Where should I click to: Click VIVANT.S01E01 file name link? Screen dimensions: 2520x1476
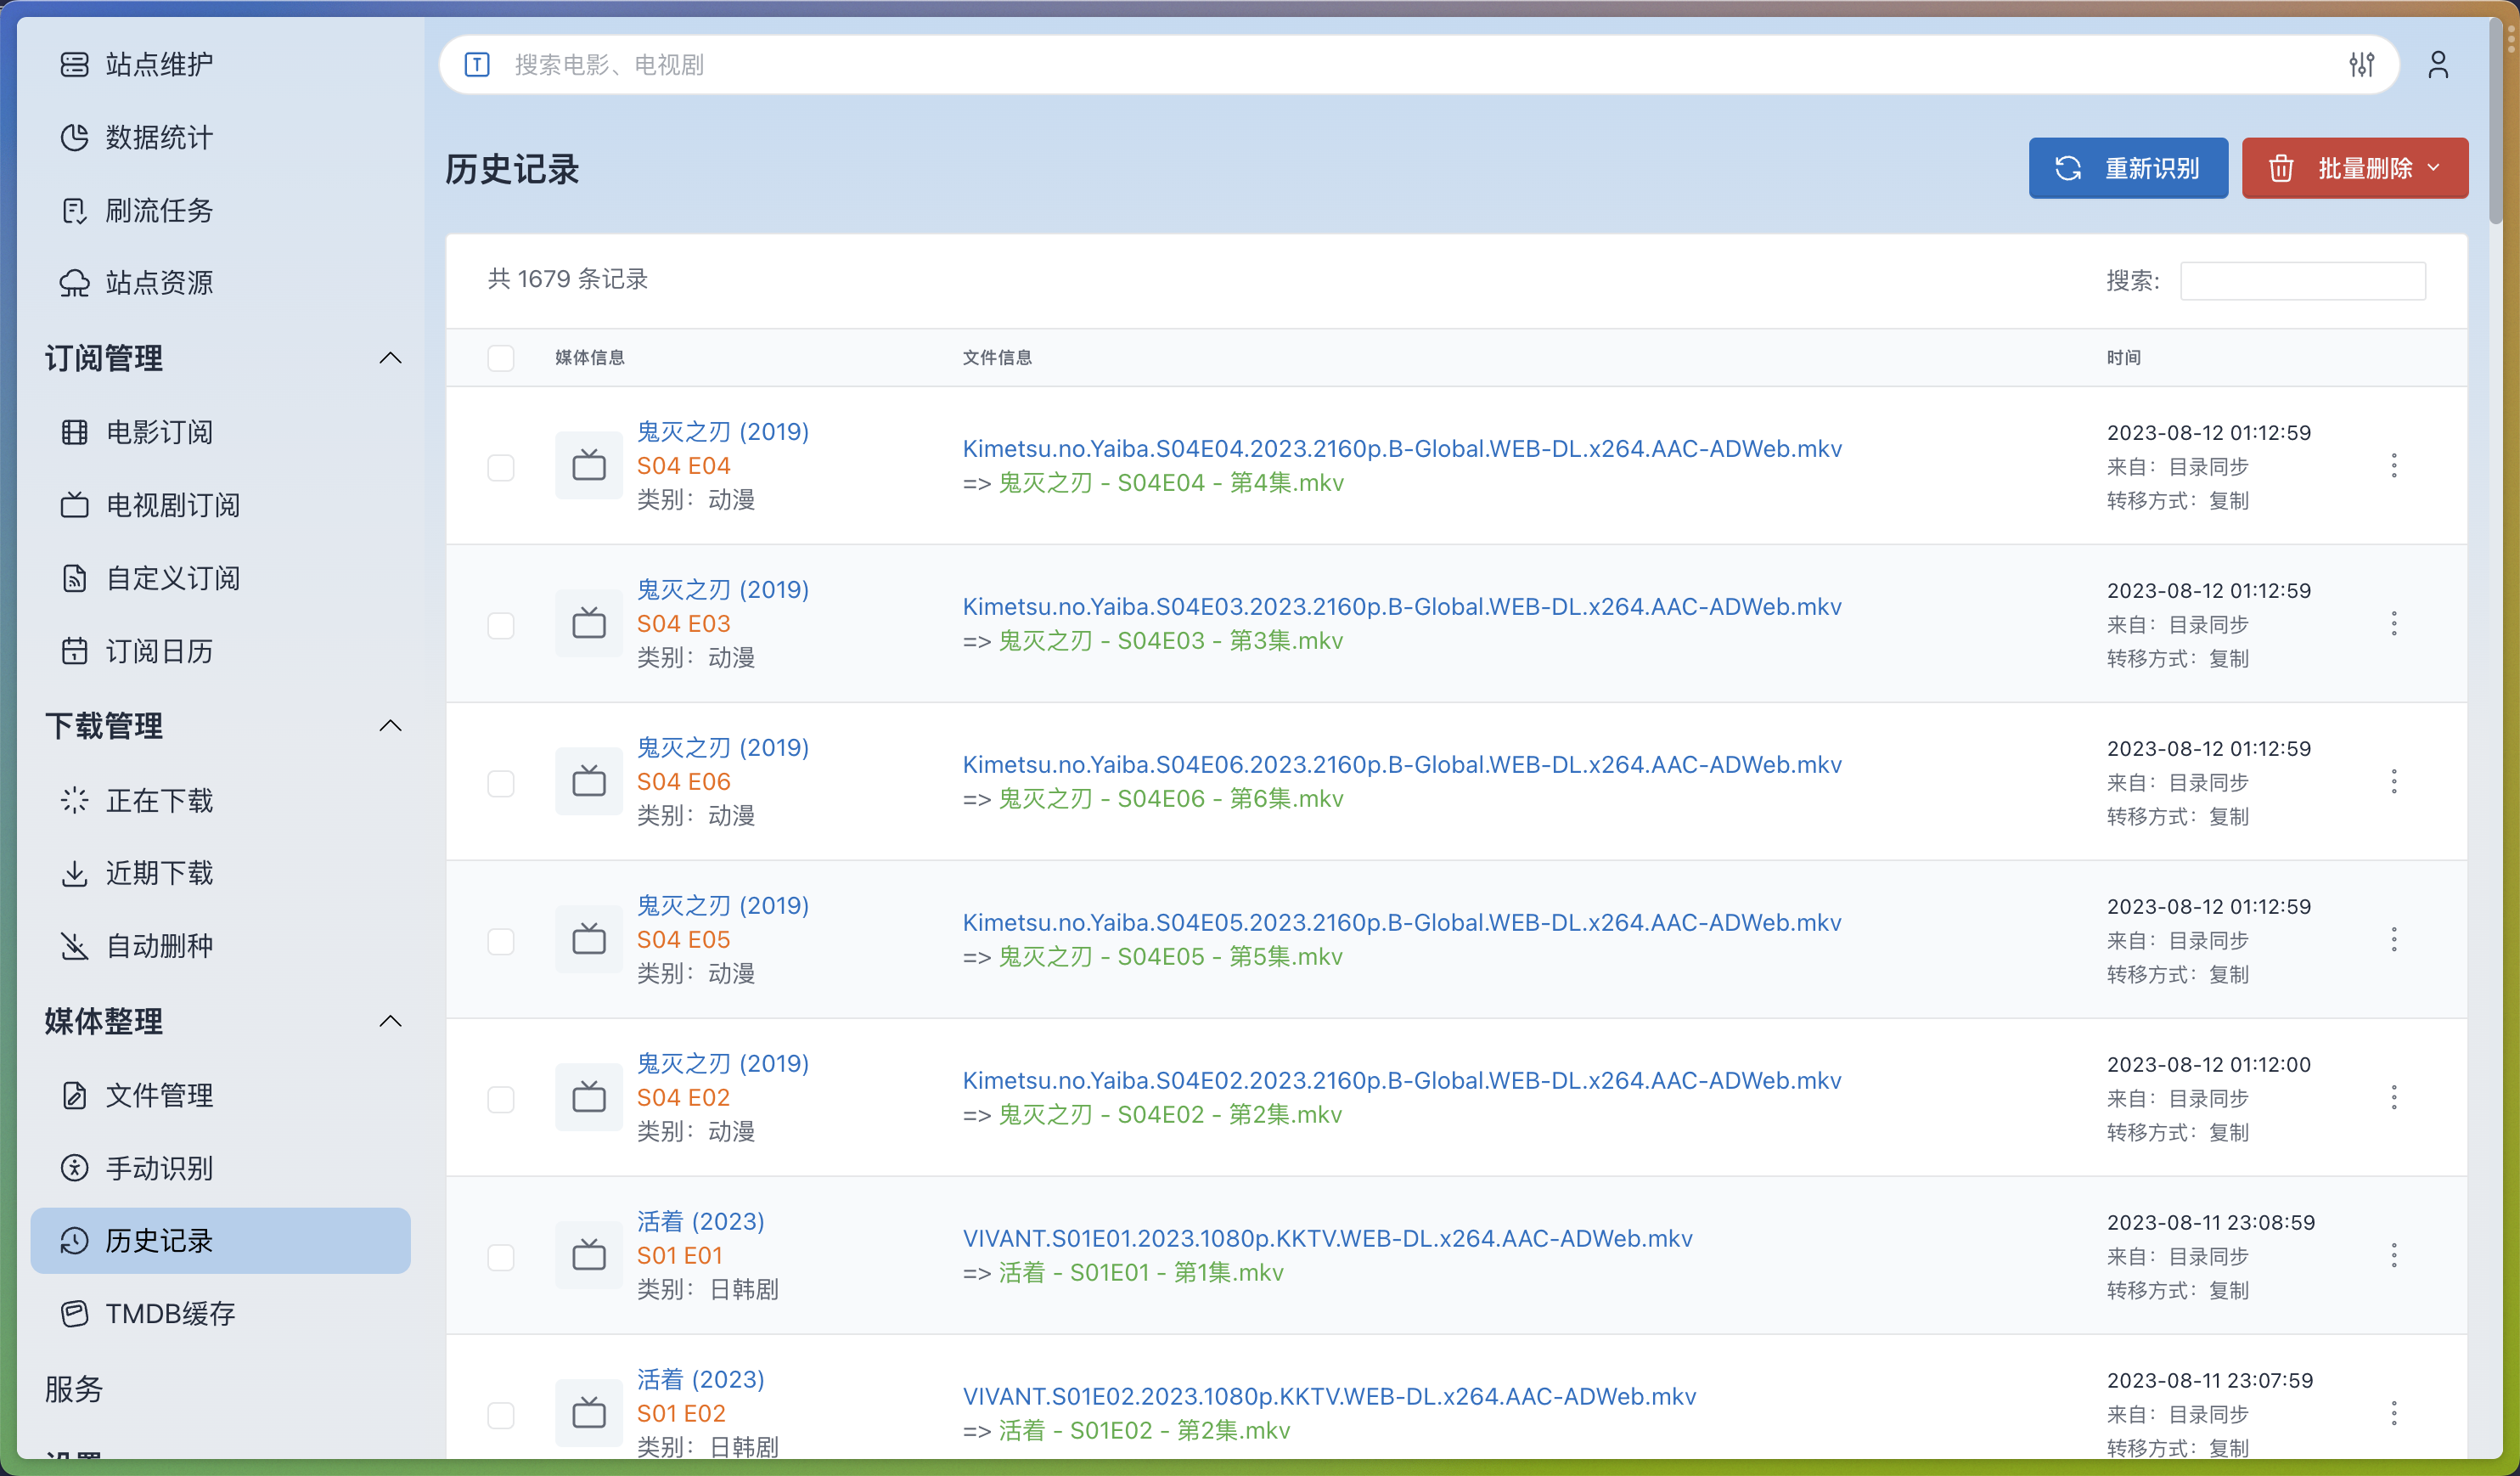pos(1327,1239)
